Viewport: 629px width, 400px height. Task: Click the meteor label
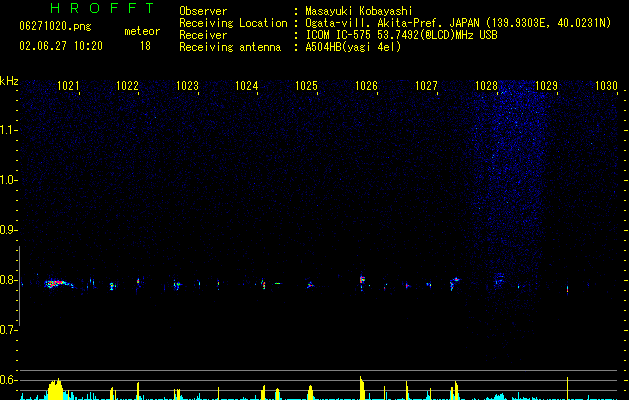coord(142,31)
